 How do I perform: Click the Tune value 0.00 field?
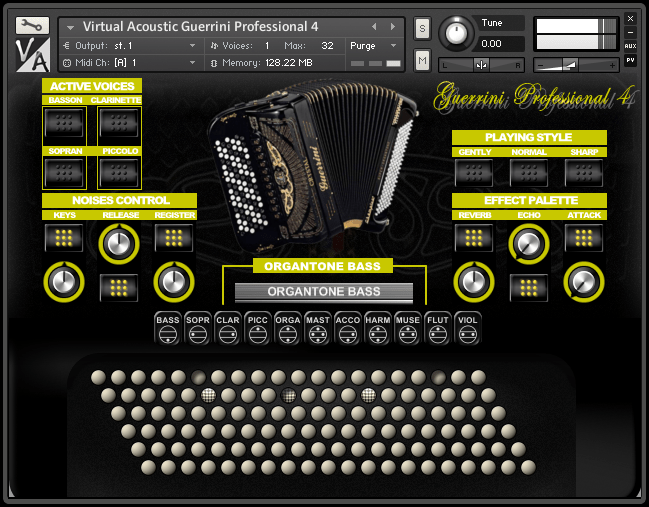(500, 43)
